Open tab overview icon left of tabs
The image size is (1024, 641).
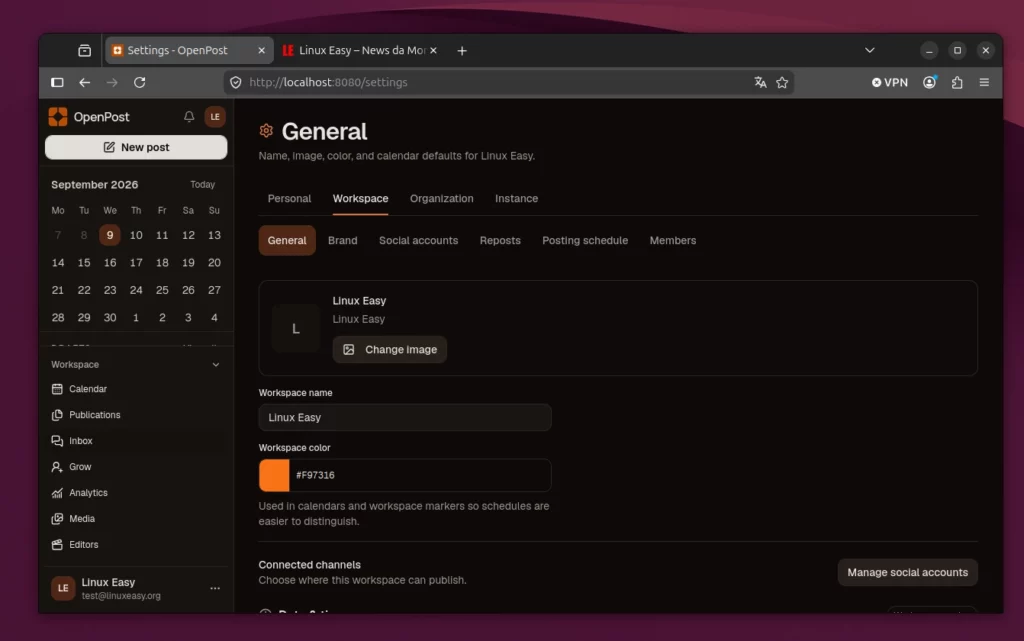(84, 50)
